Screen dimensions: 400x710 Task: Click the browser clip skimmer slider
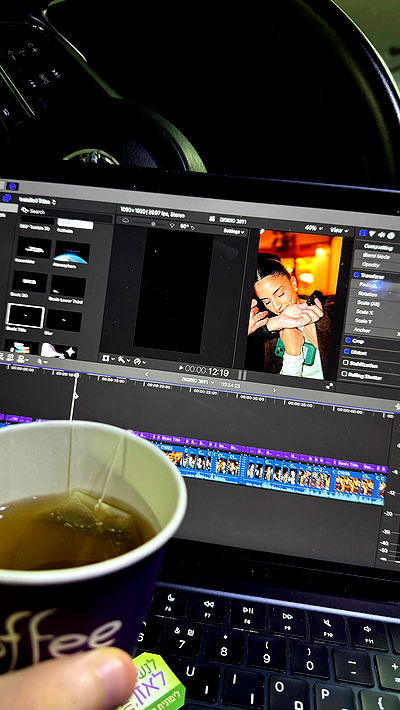[x=152, y=223]
